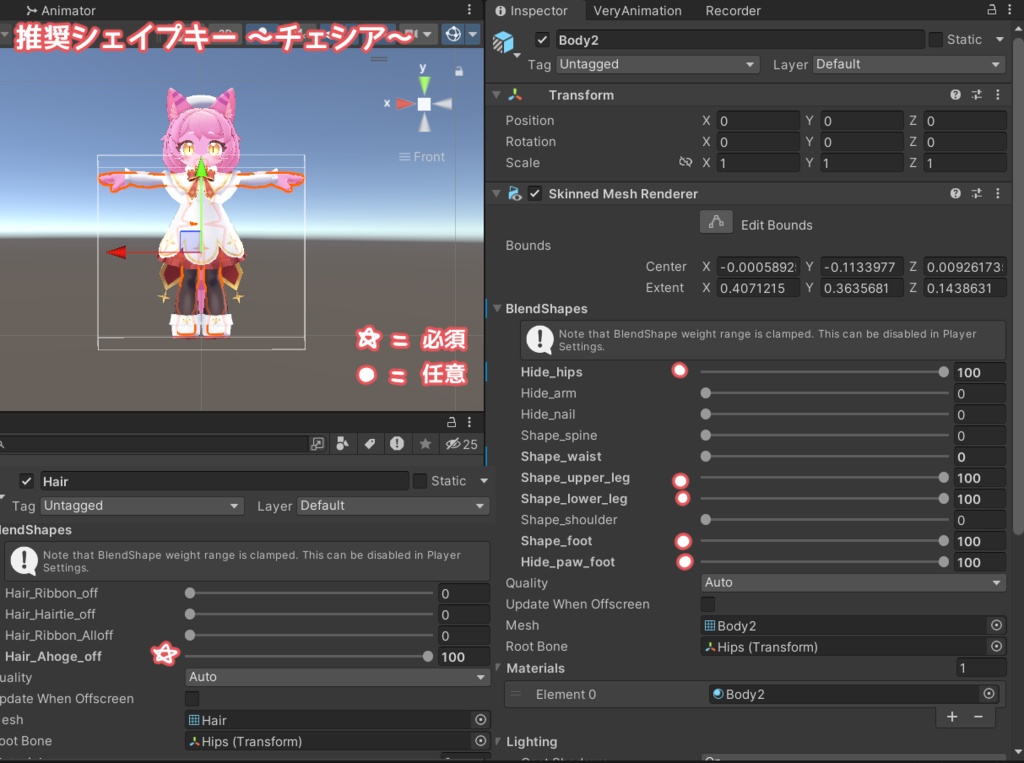Image resolution: width=1024 pixels, height=763 pixels.
Task: Enable Static checkbox for Body2
Action: (935, 40)
